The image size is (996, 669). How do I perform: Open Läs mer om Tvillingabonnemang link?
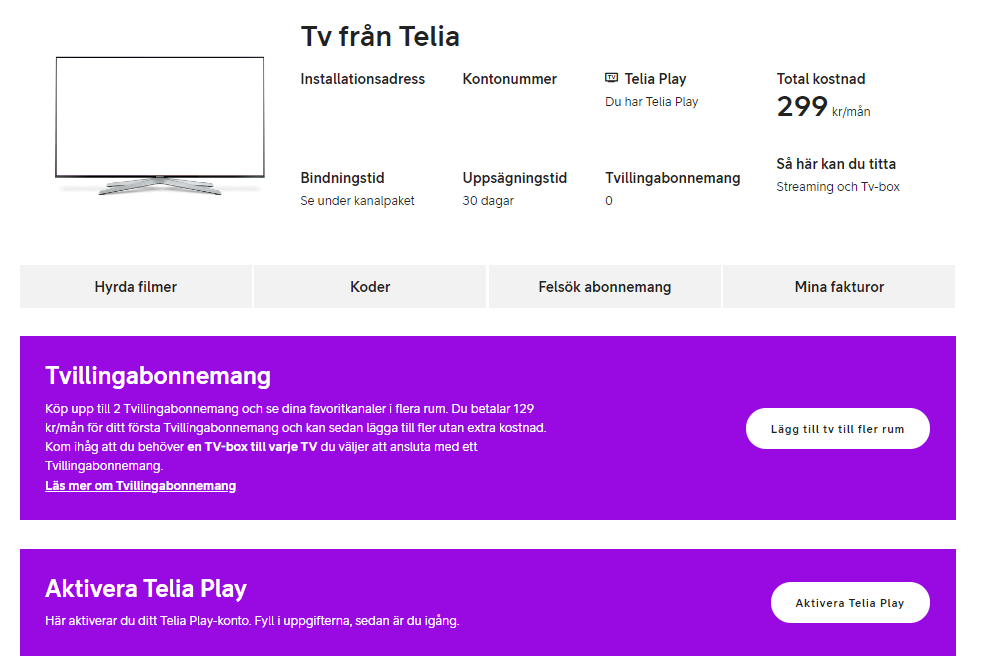point(140,485)
